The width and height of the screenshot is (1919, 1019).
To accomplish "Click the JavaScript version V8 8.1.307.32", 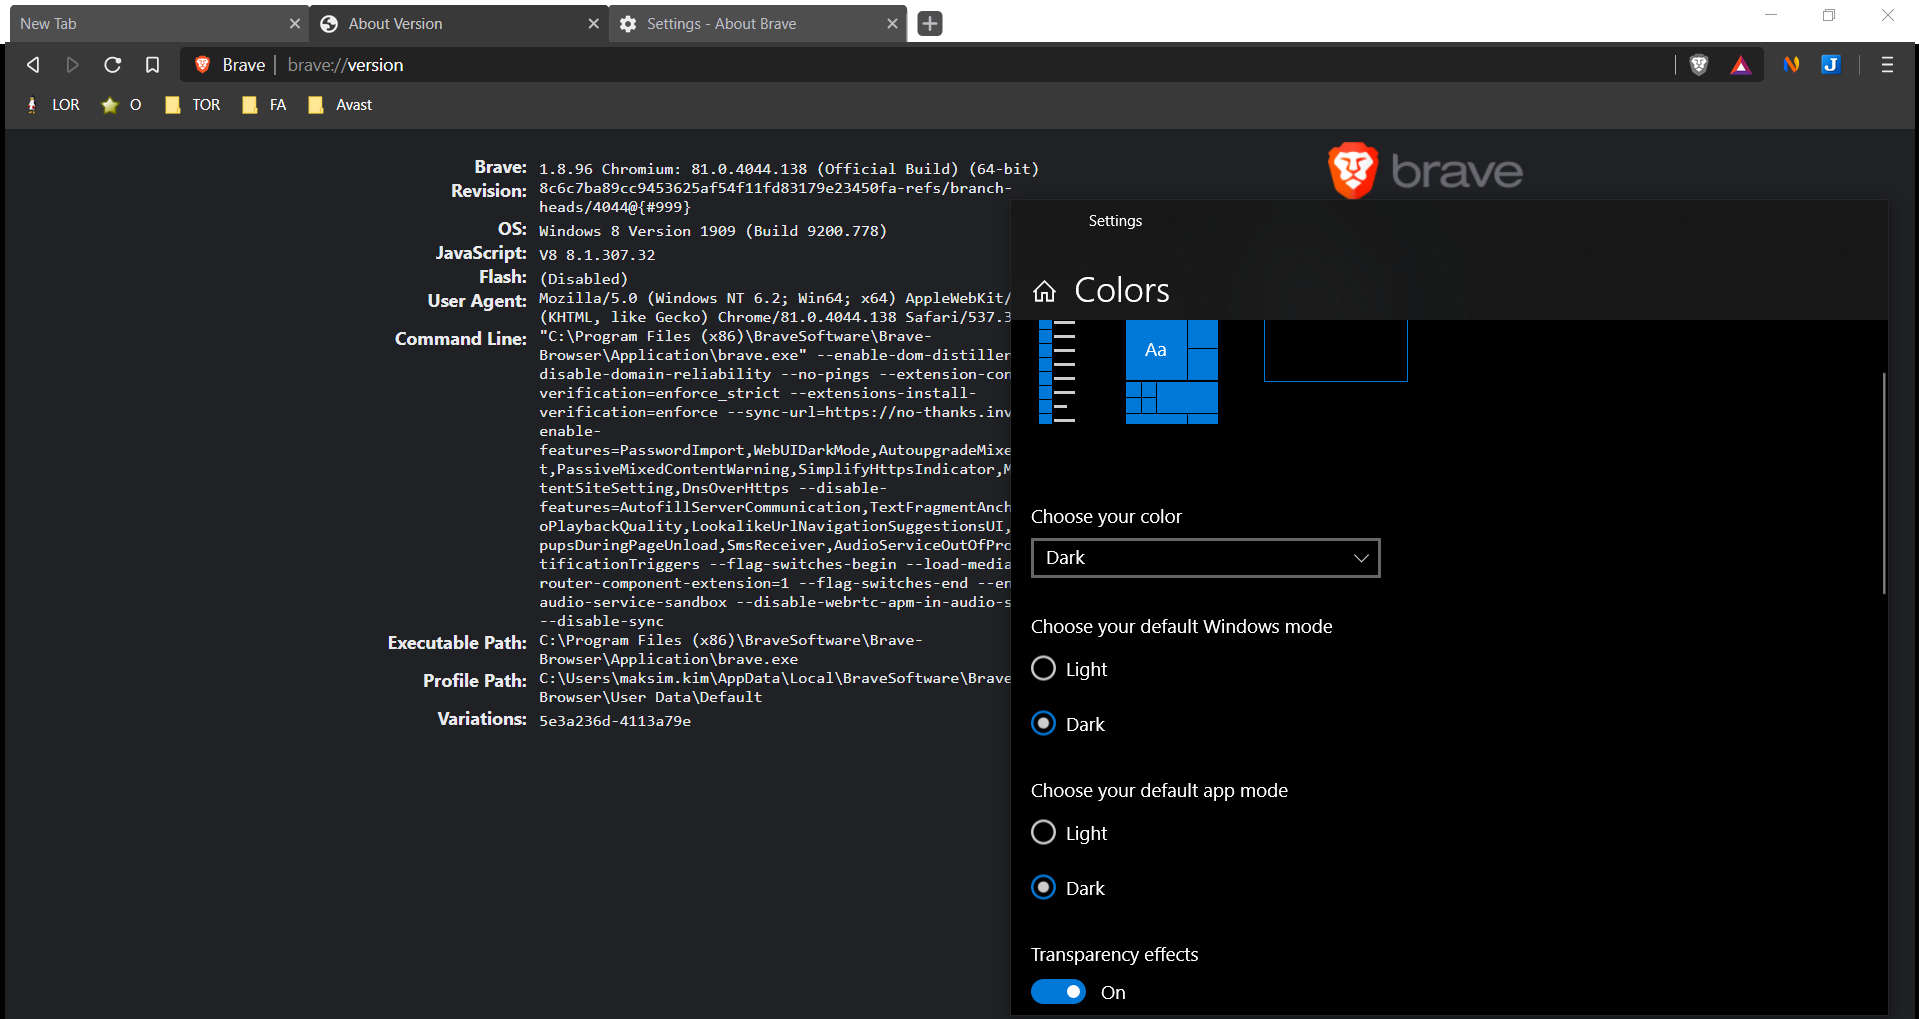I will coord(597,255).
